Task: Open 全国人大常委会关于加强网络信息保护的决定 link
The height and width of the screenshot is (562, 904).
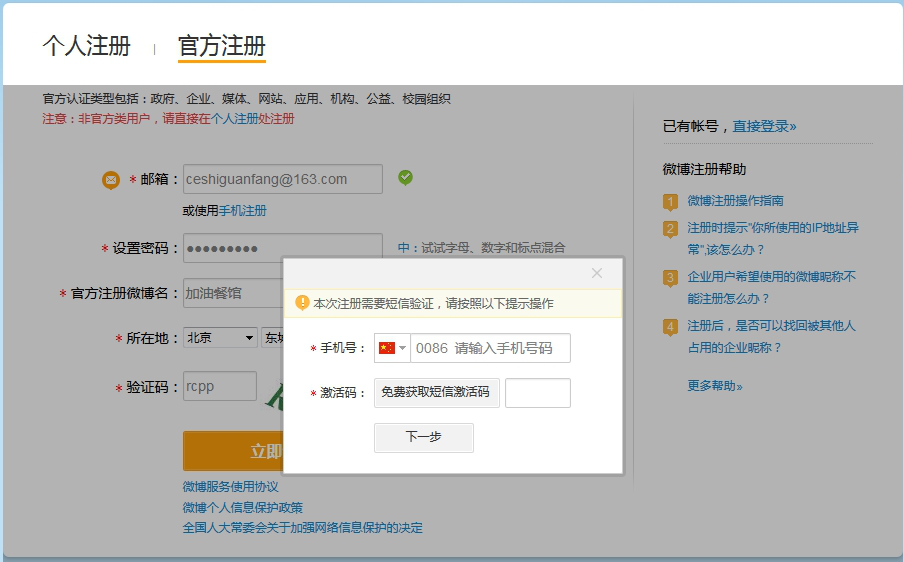Action: click(303, 528)
